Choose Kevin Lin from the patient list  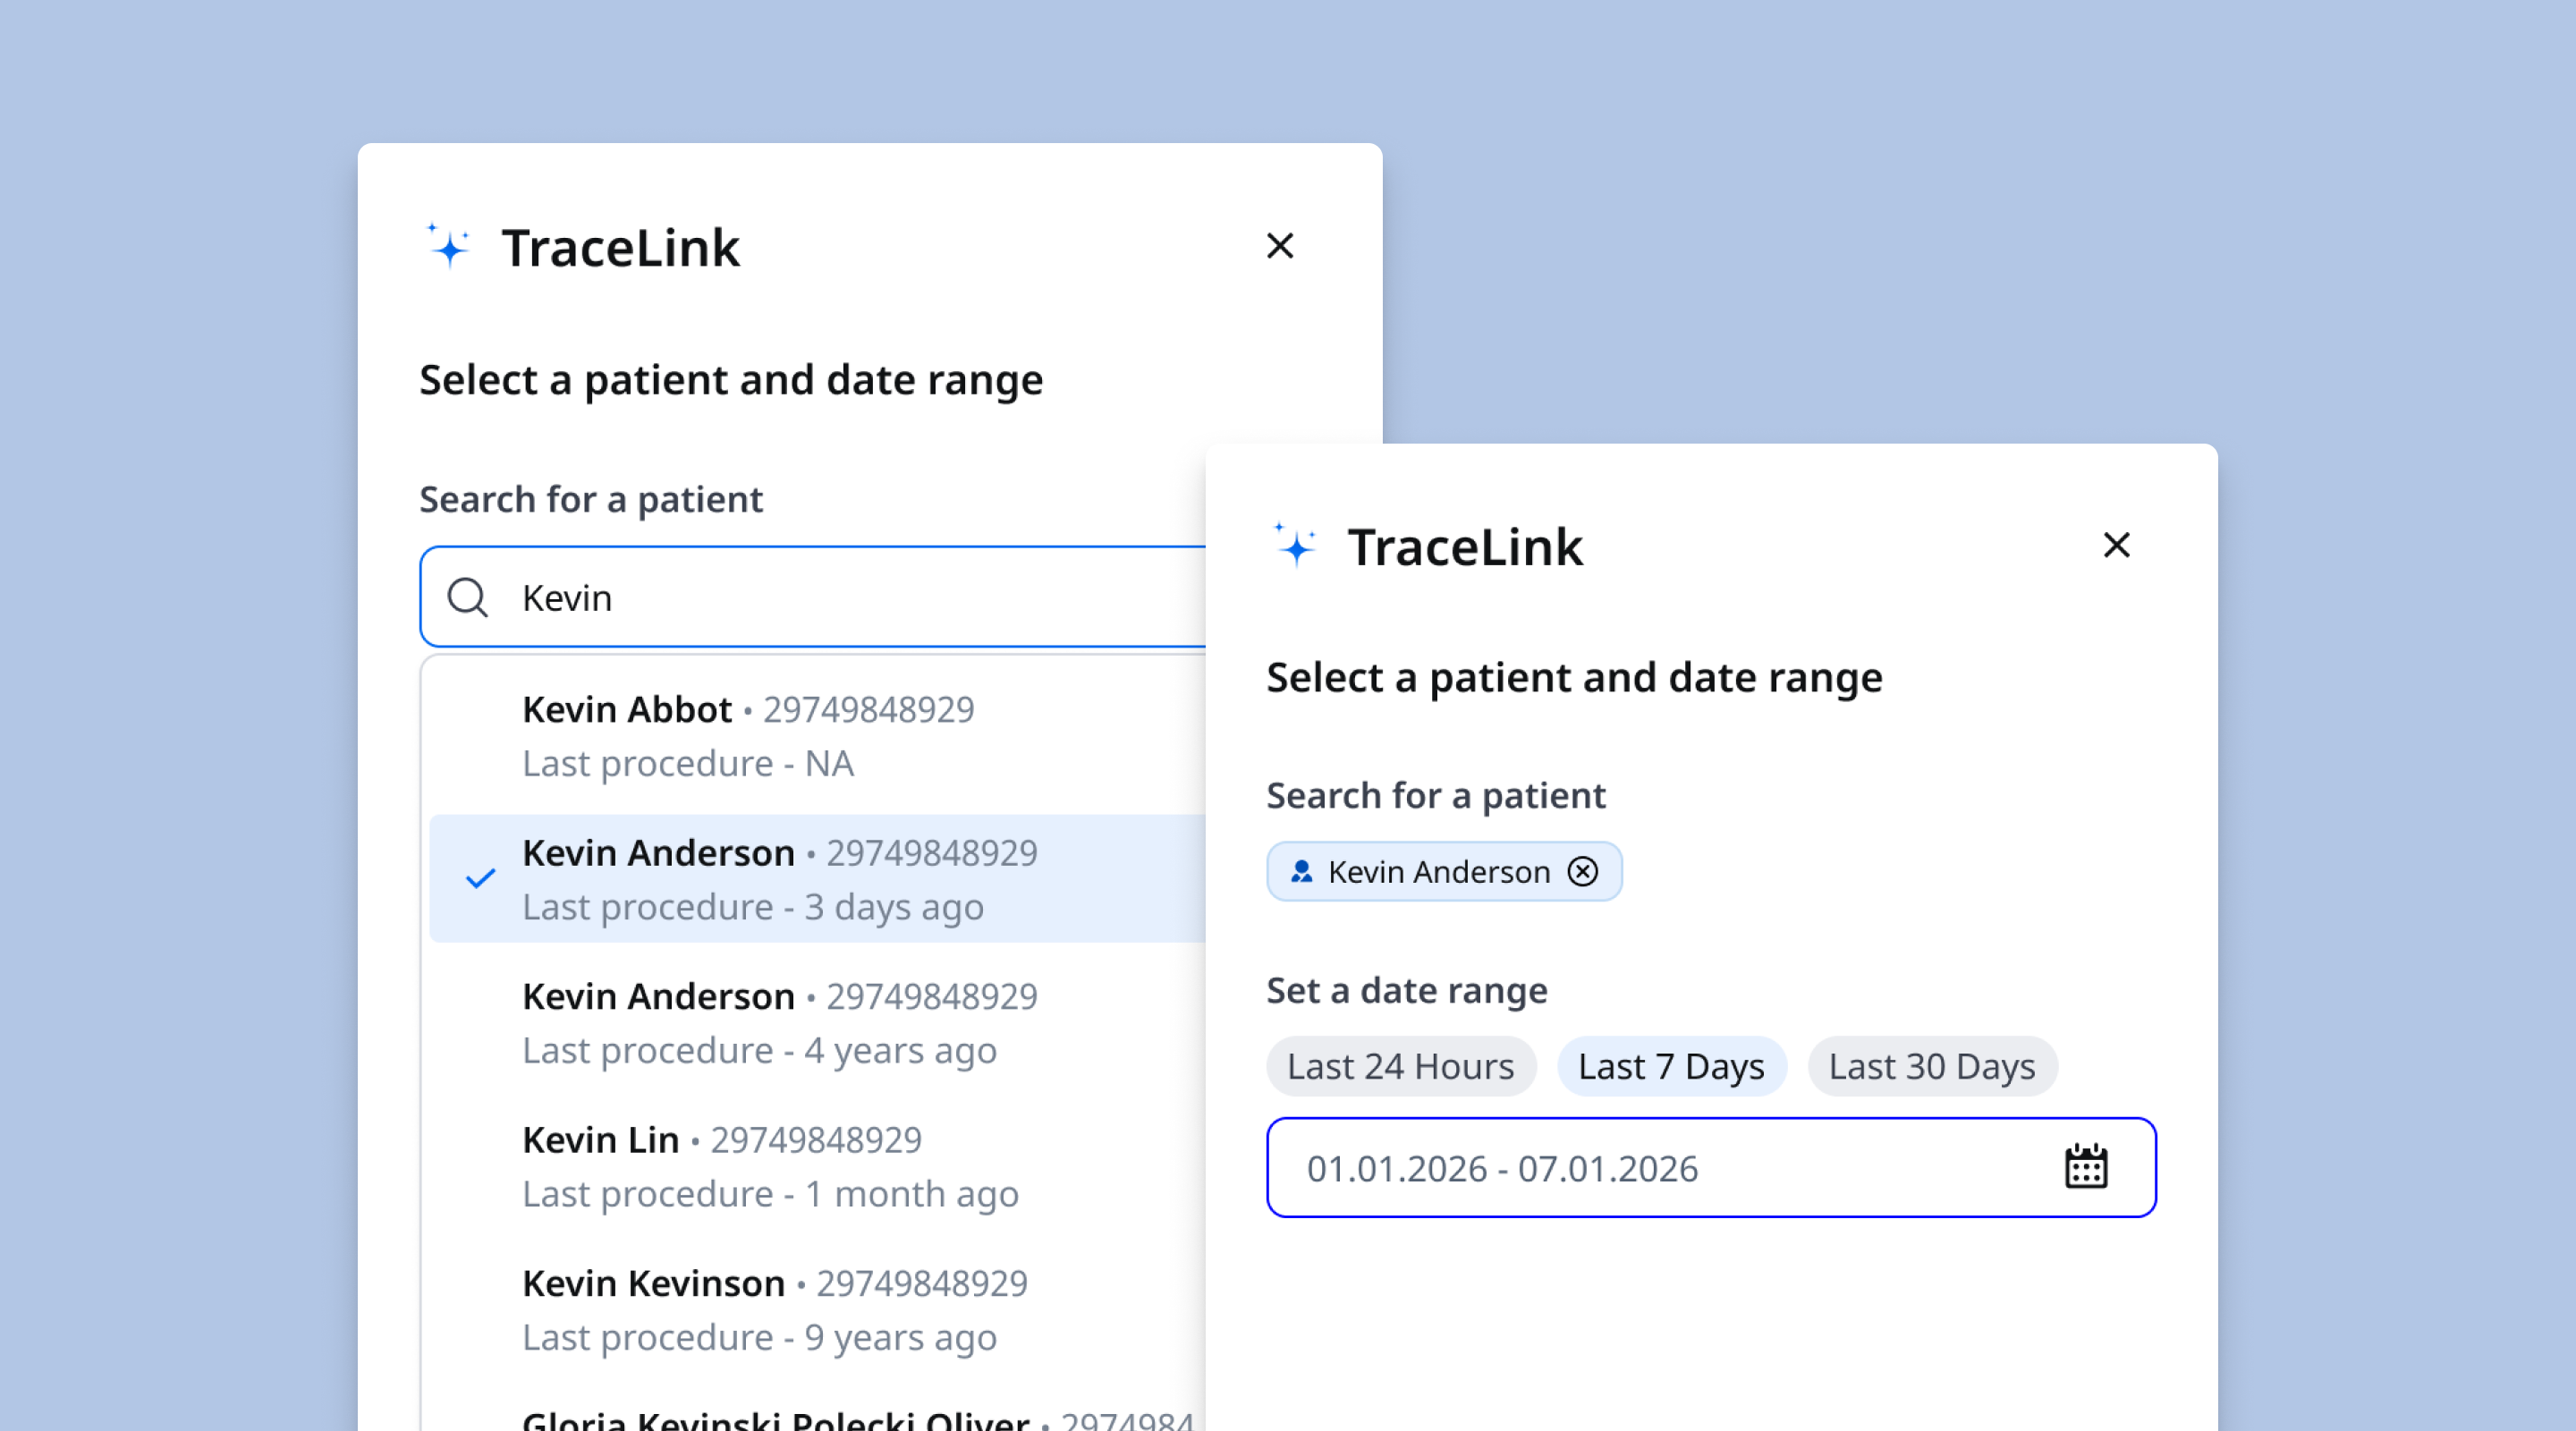[x=818, y=1166]
